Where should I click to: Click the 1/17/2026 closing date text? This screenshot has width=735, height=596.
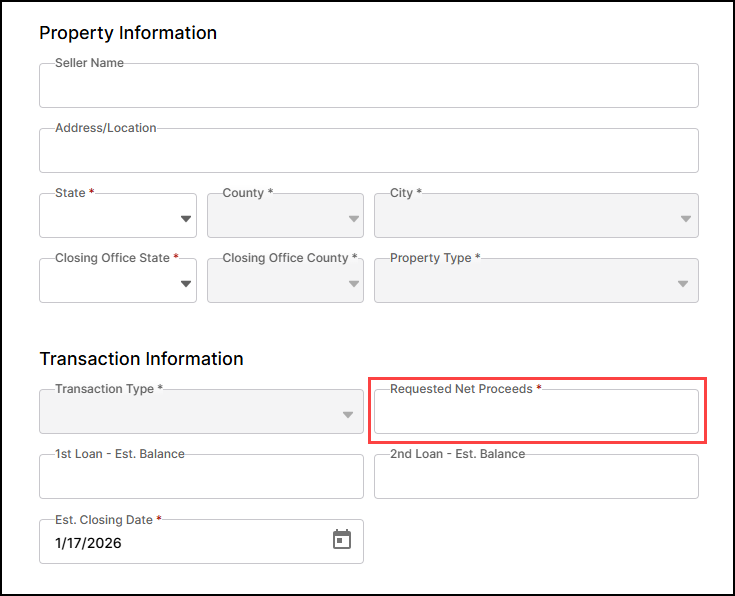click(x=87, y=543)
